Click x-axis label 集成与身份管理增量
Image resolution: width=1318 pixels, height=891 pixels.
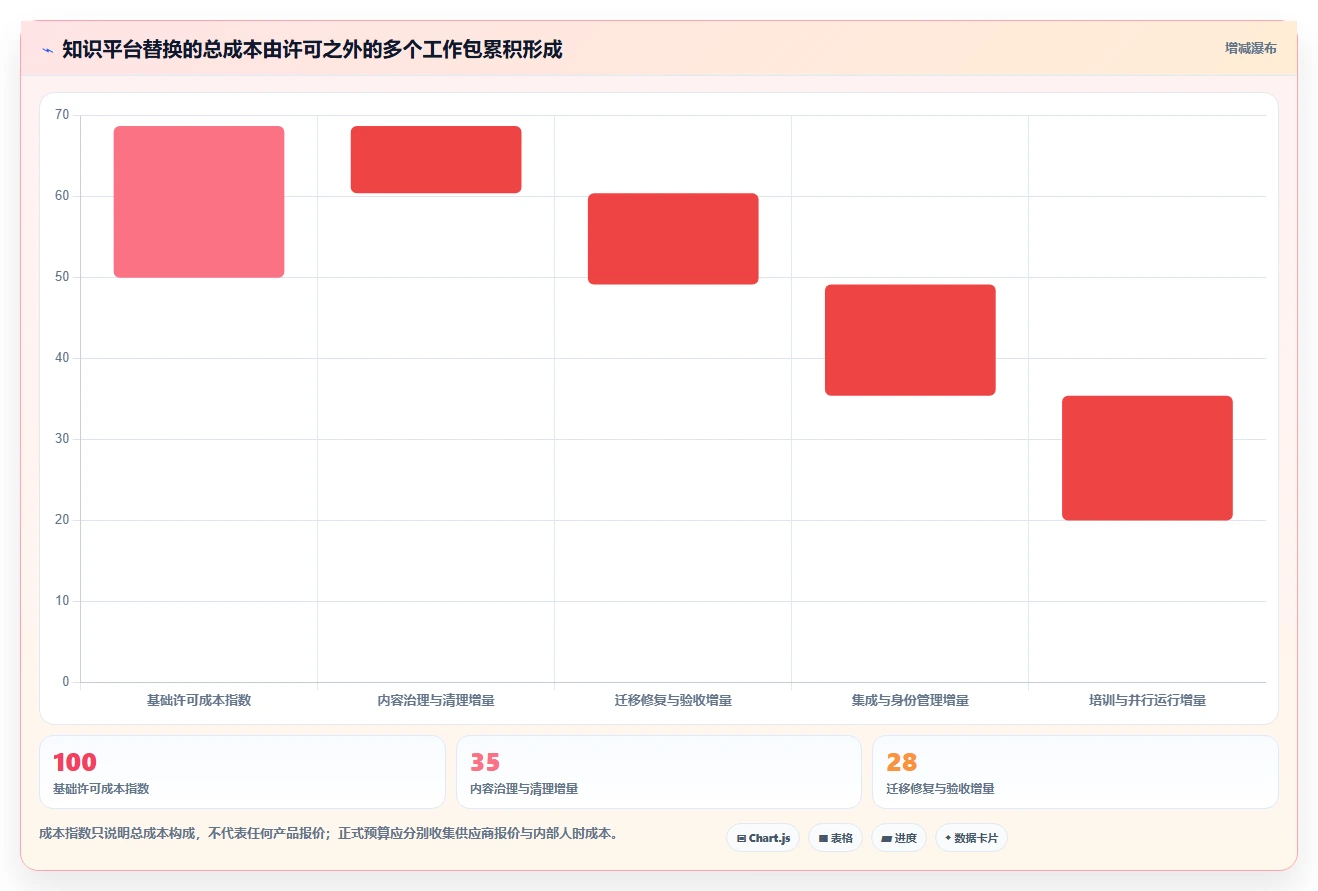click(x=910, y=700)
